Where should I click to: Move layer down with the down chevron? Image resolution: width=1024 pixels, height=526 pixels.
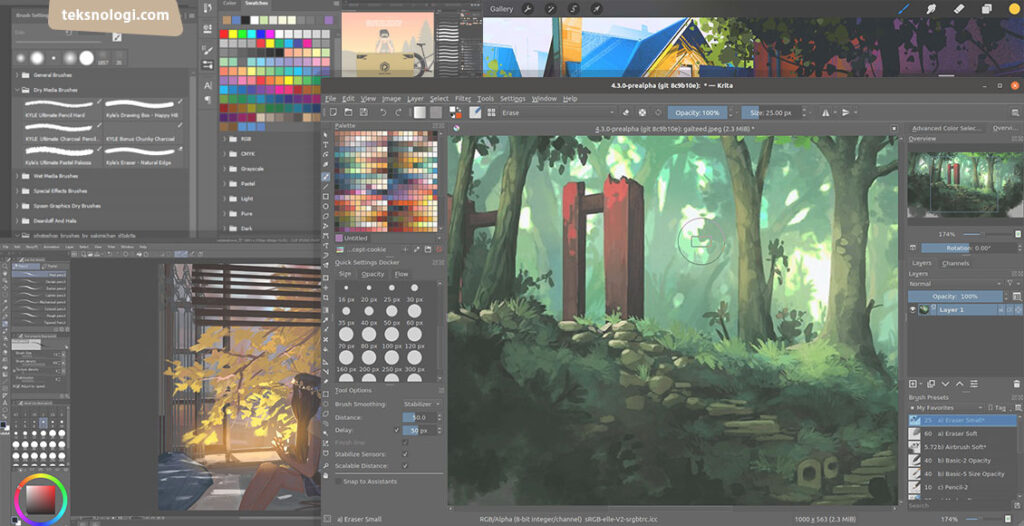click(x=944, y=384)
